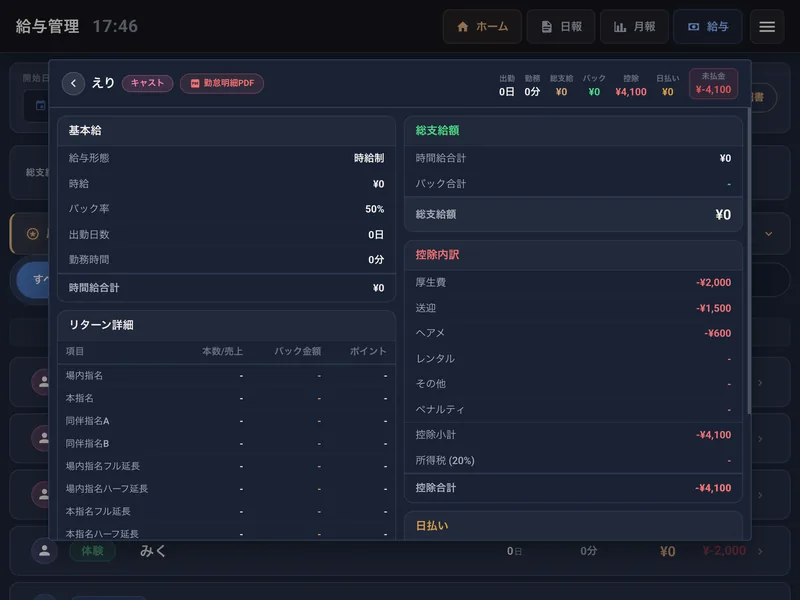Click みく's avatar icon at the bottom row
800x600 pixels.
(45, 550)
